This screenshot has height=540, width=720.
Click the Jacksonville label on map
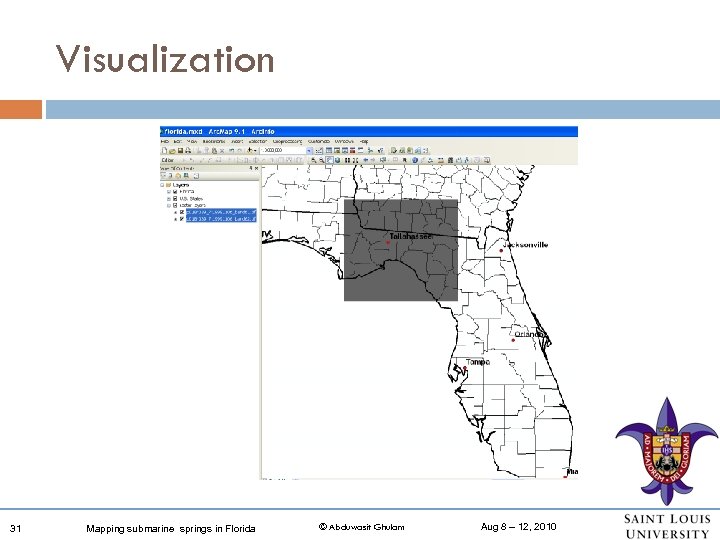point(525,245)
